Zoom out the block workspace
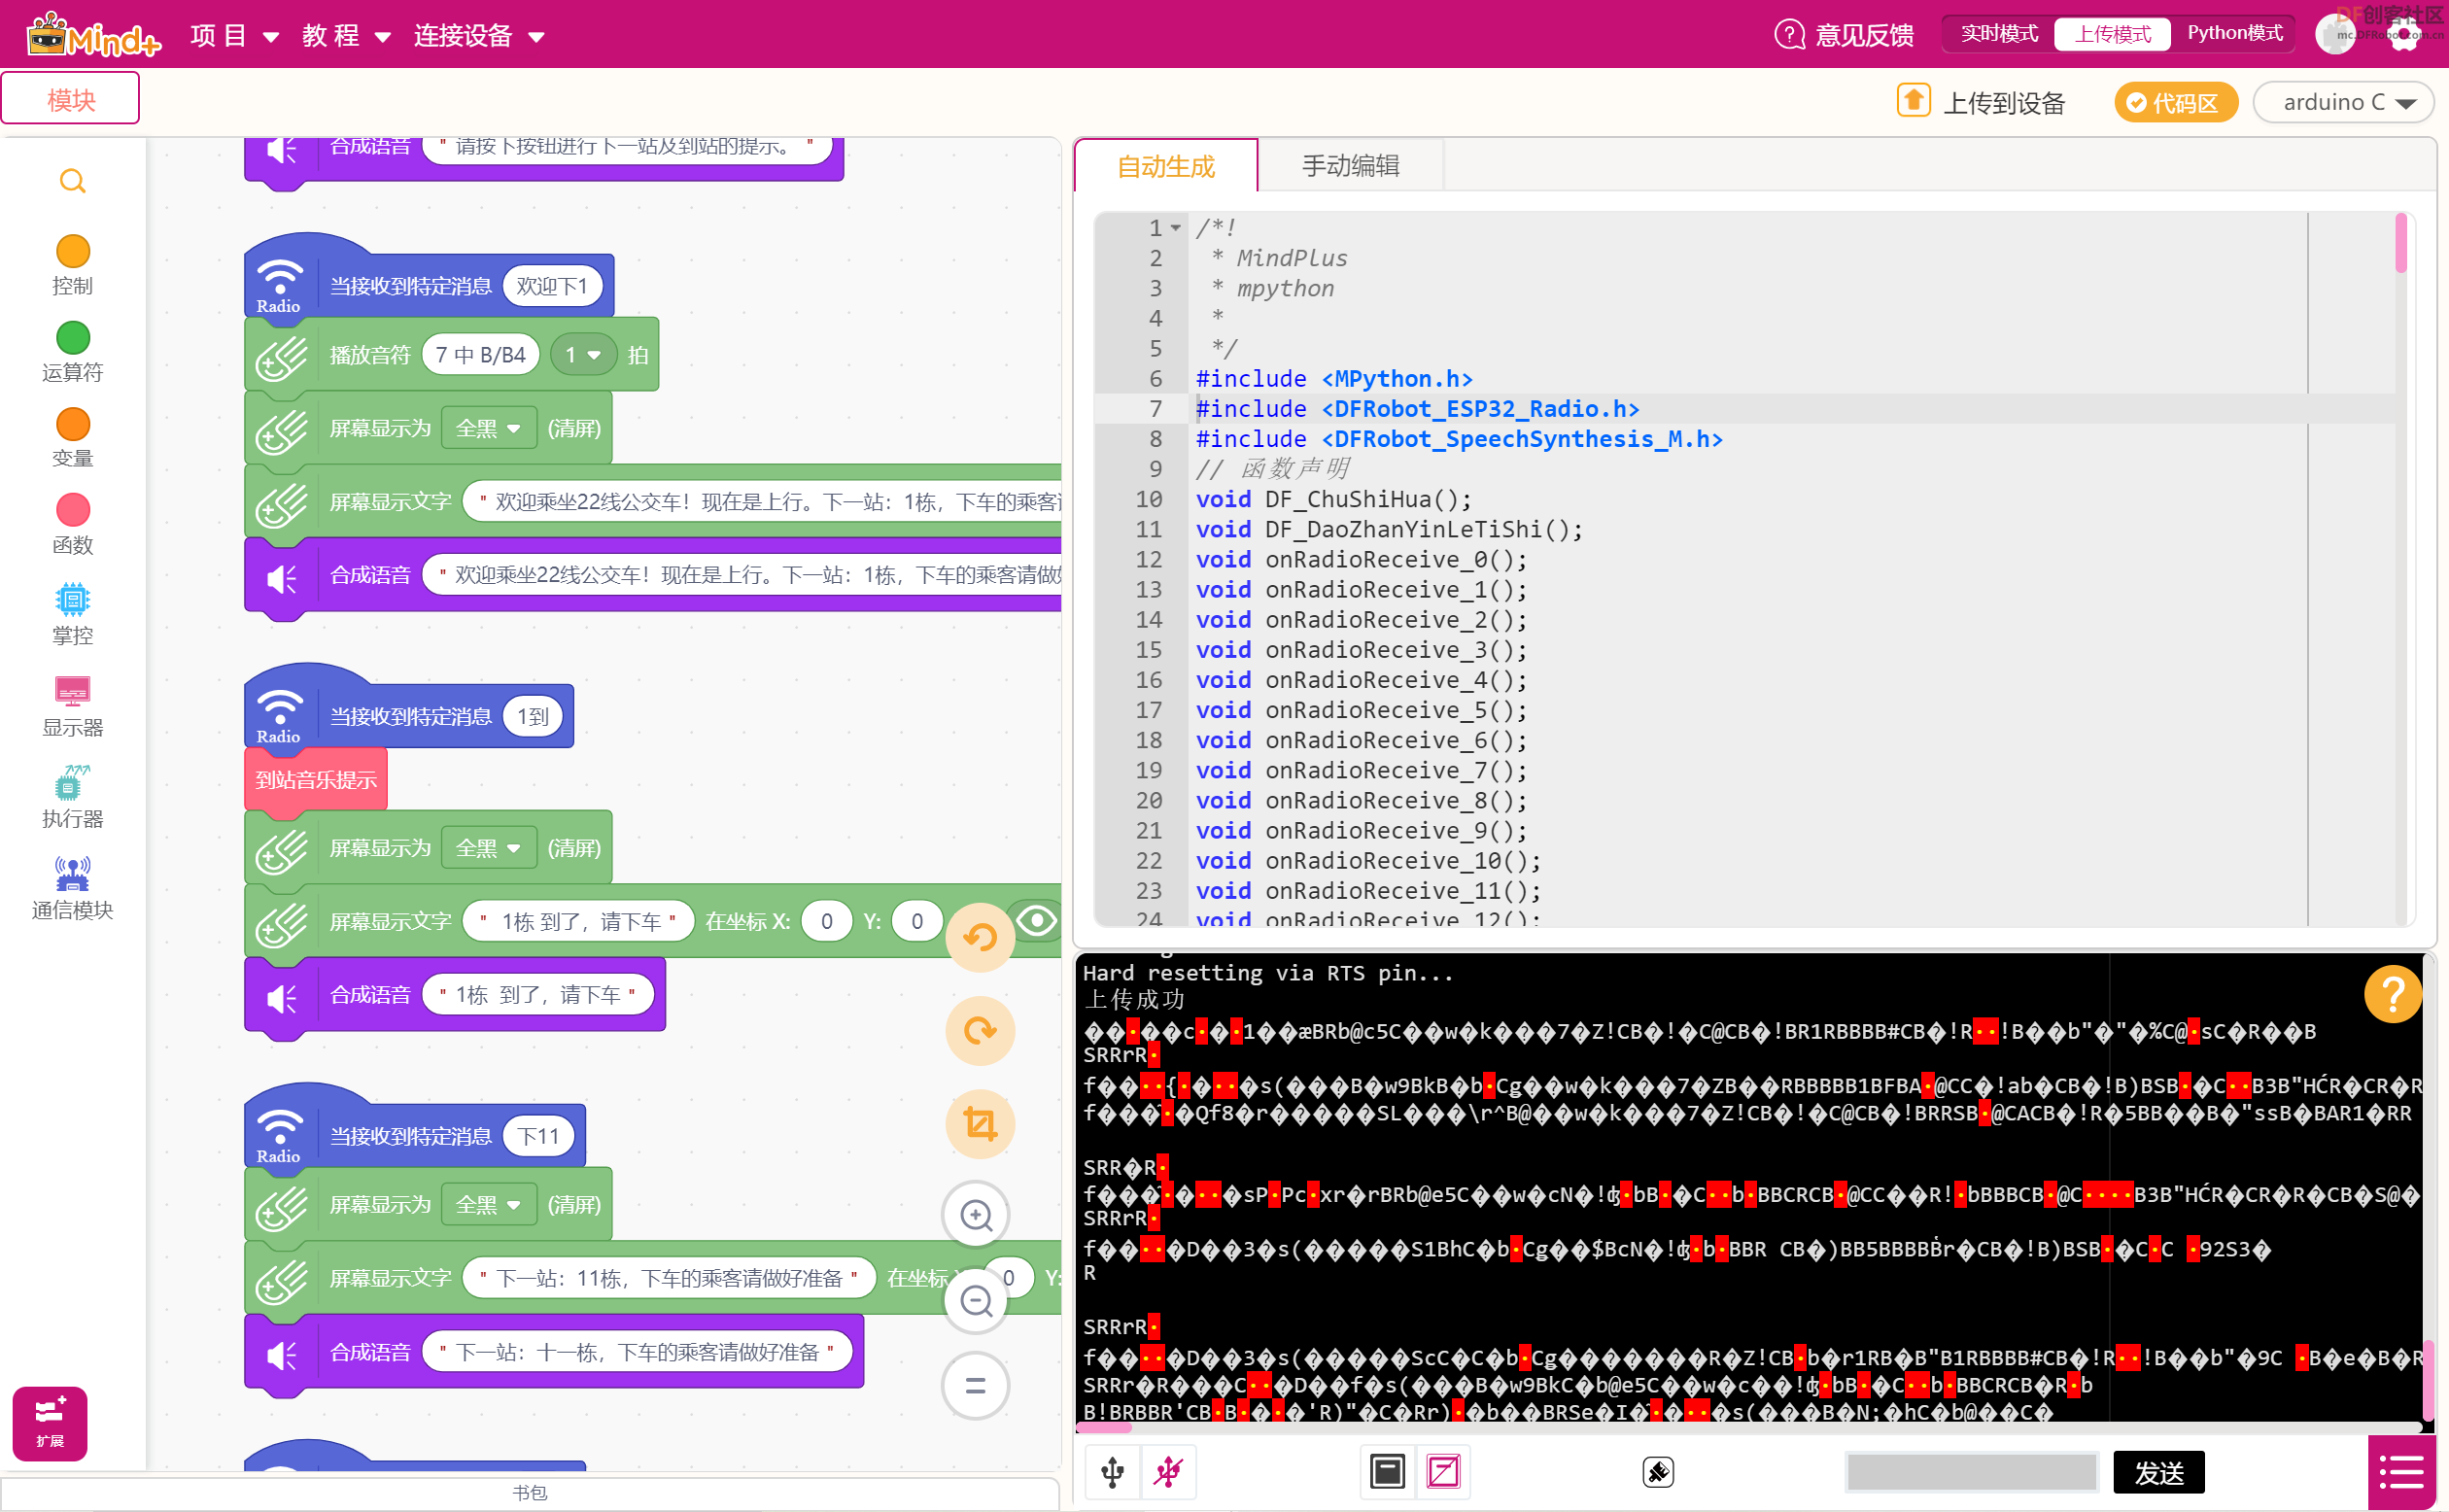This screenshot has width=2449, height=1512. [x=976, y=1301]
